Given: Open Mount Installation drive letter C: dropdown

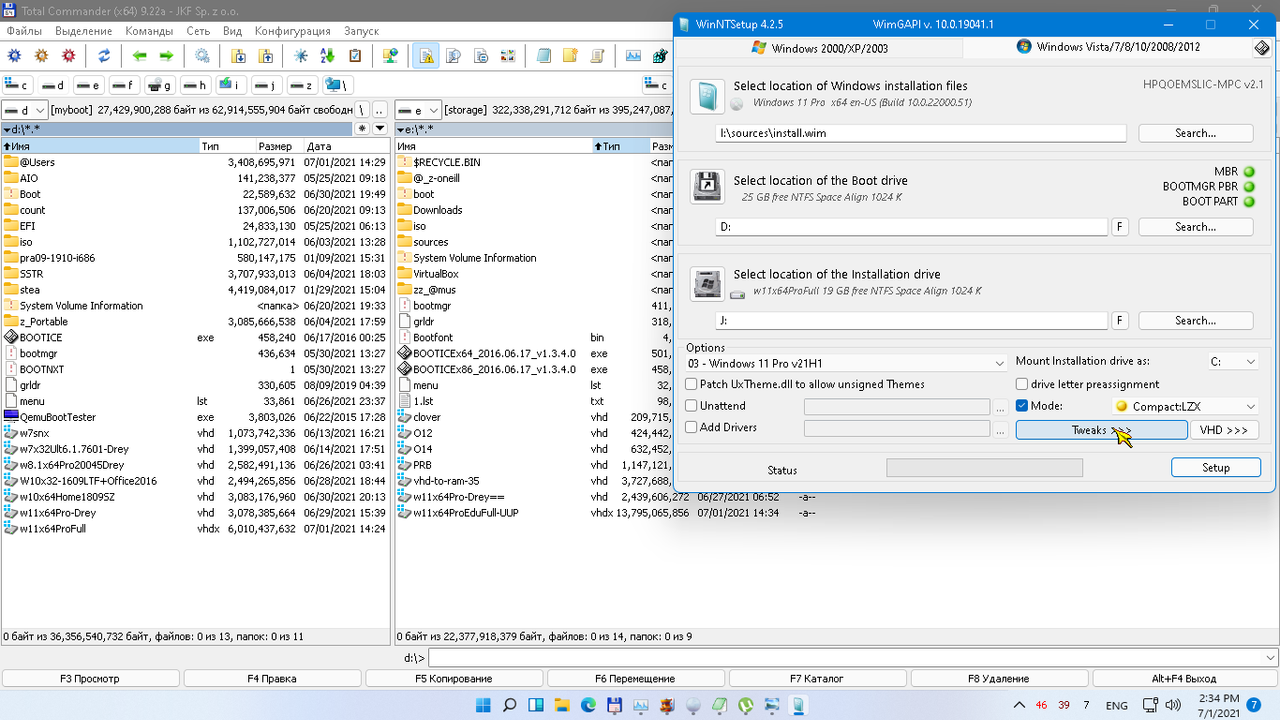Looking at the screenshot, I should 1233,362.
